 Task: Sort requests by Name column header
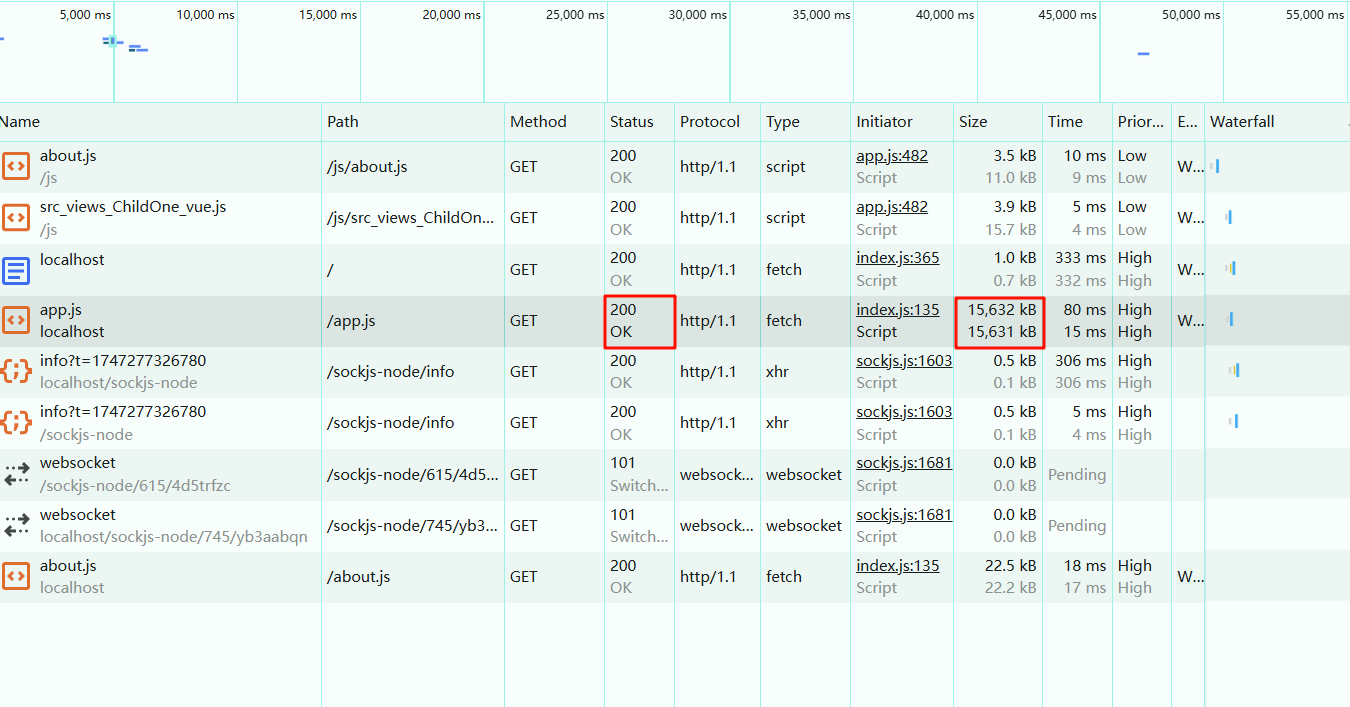coord(20,122)
